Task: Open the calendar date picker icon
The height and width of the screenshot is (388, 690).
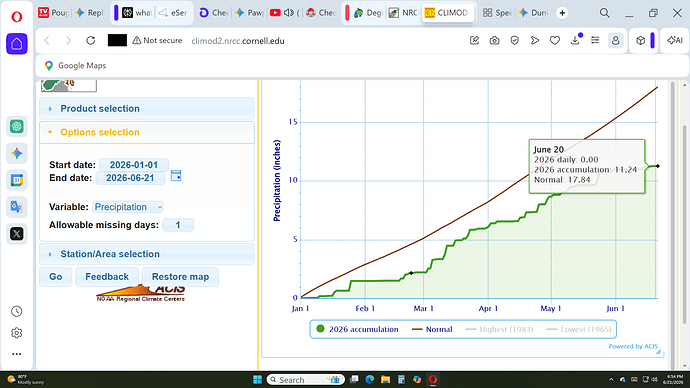Action: [176, 176]
